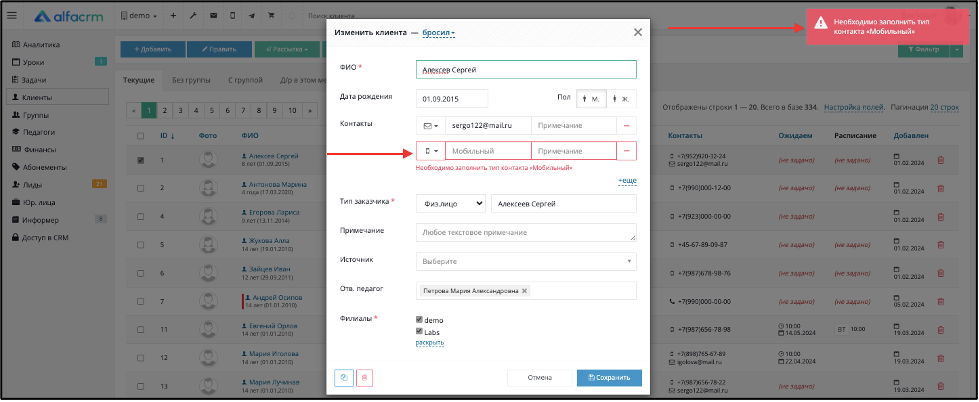Add another contact via +еще link
This screenshot has height=402, width=979.
(627, 180)
